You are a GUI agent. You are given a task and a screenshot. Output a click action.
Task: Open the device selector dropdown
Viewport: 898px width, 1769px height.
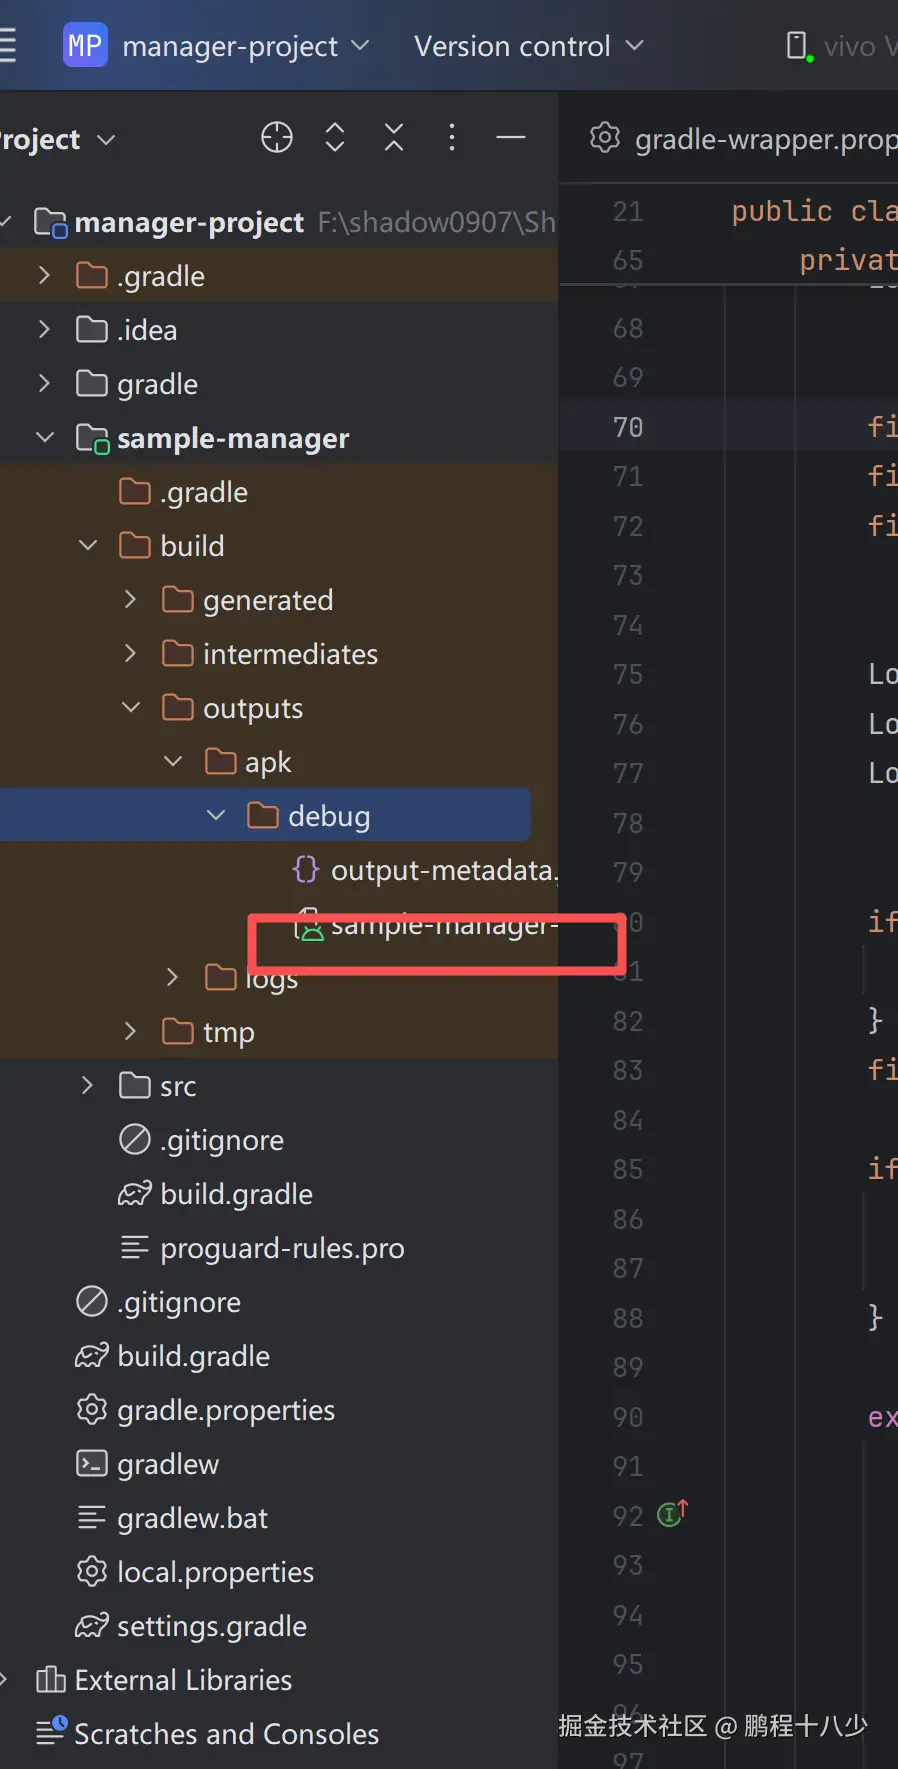841,46
